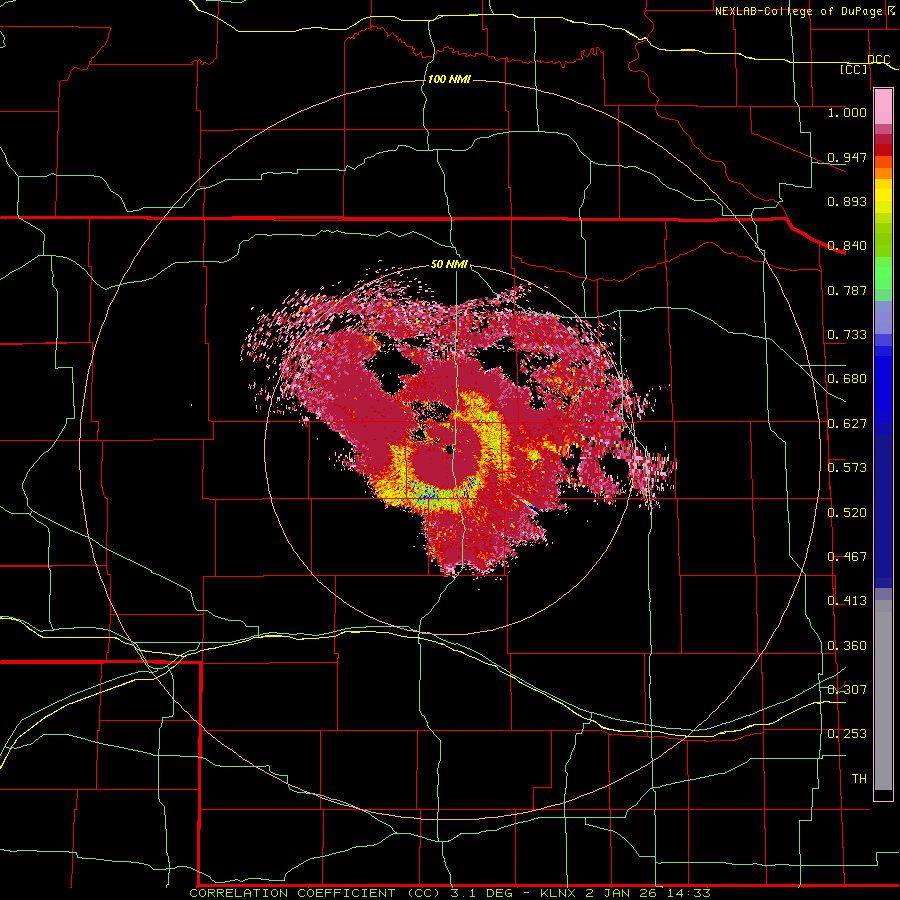Click the 0.947 legend value
This screenshot has width=900, height=900.
847,157
